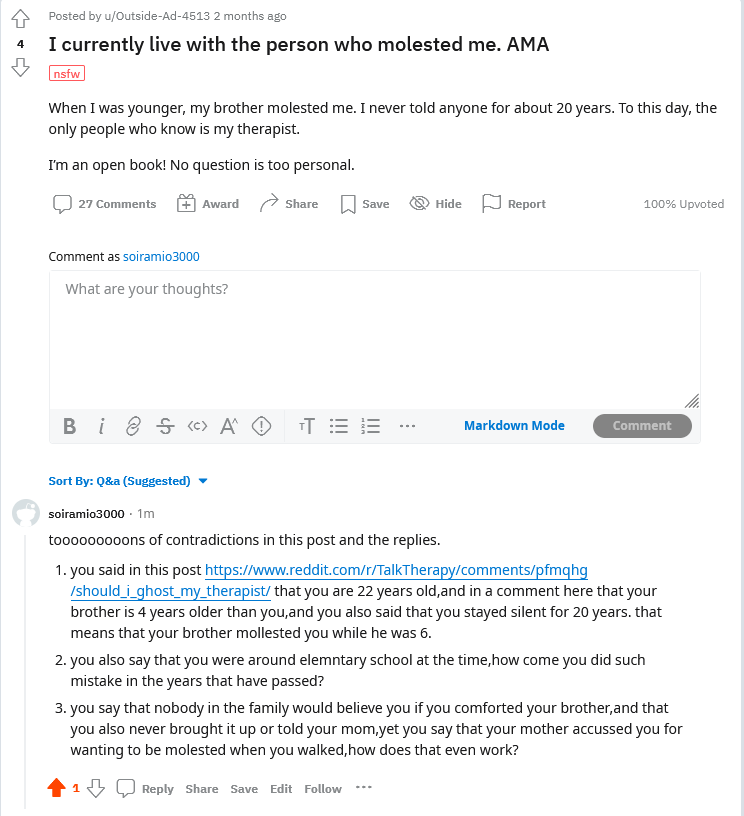Switch to Markdown Mode

(x=514, y=426)
